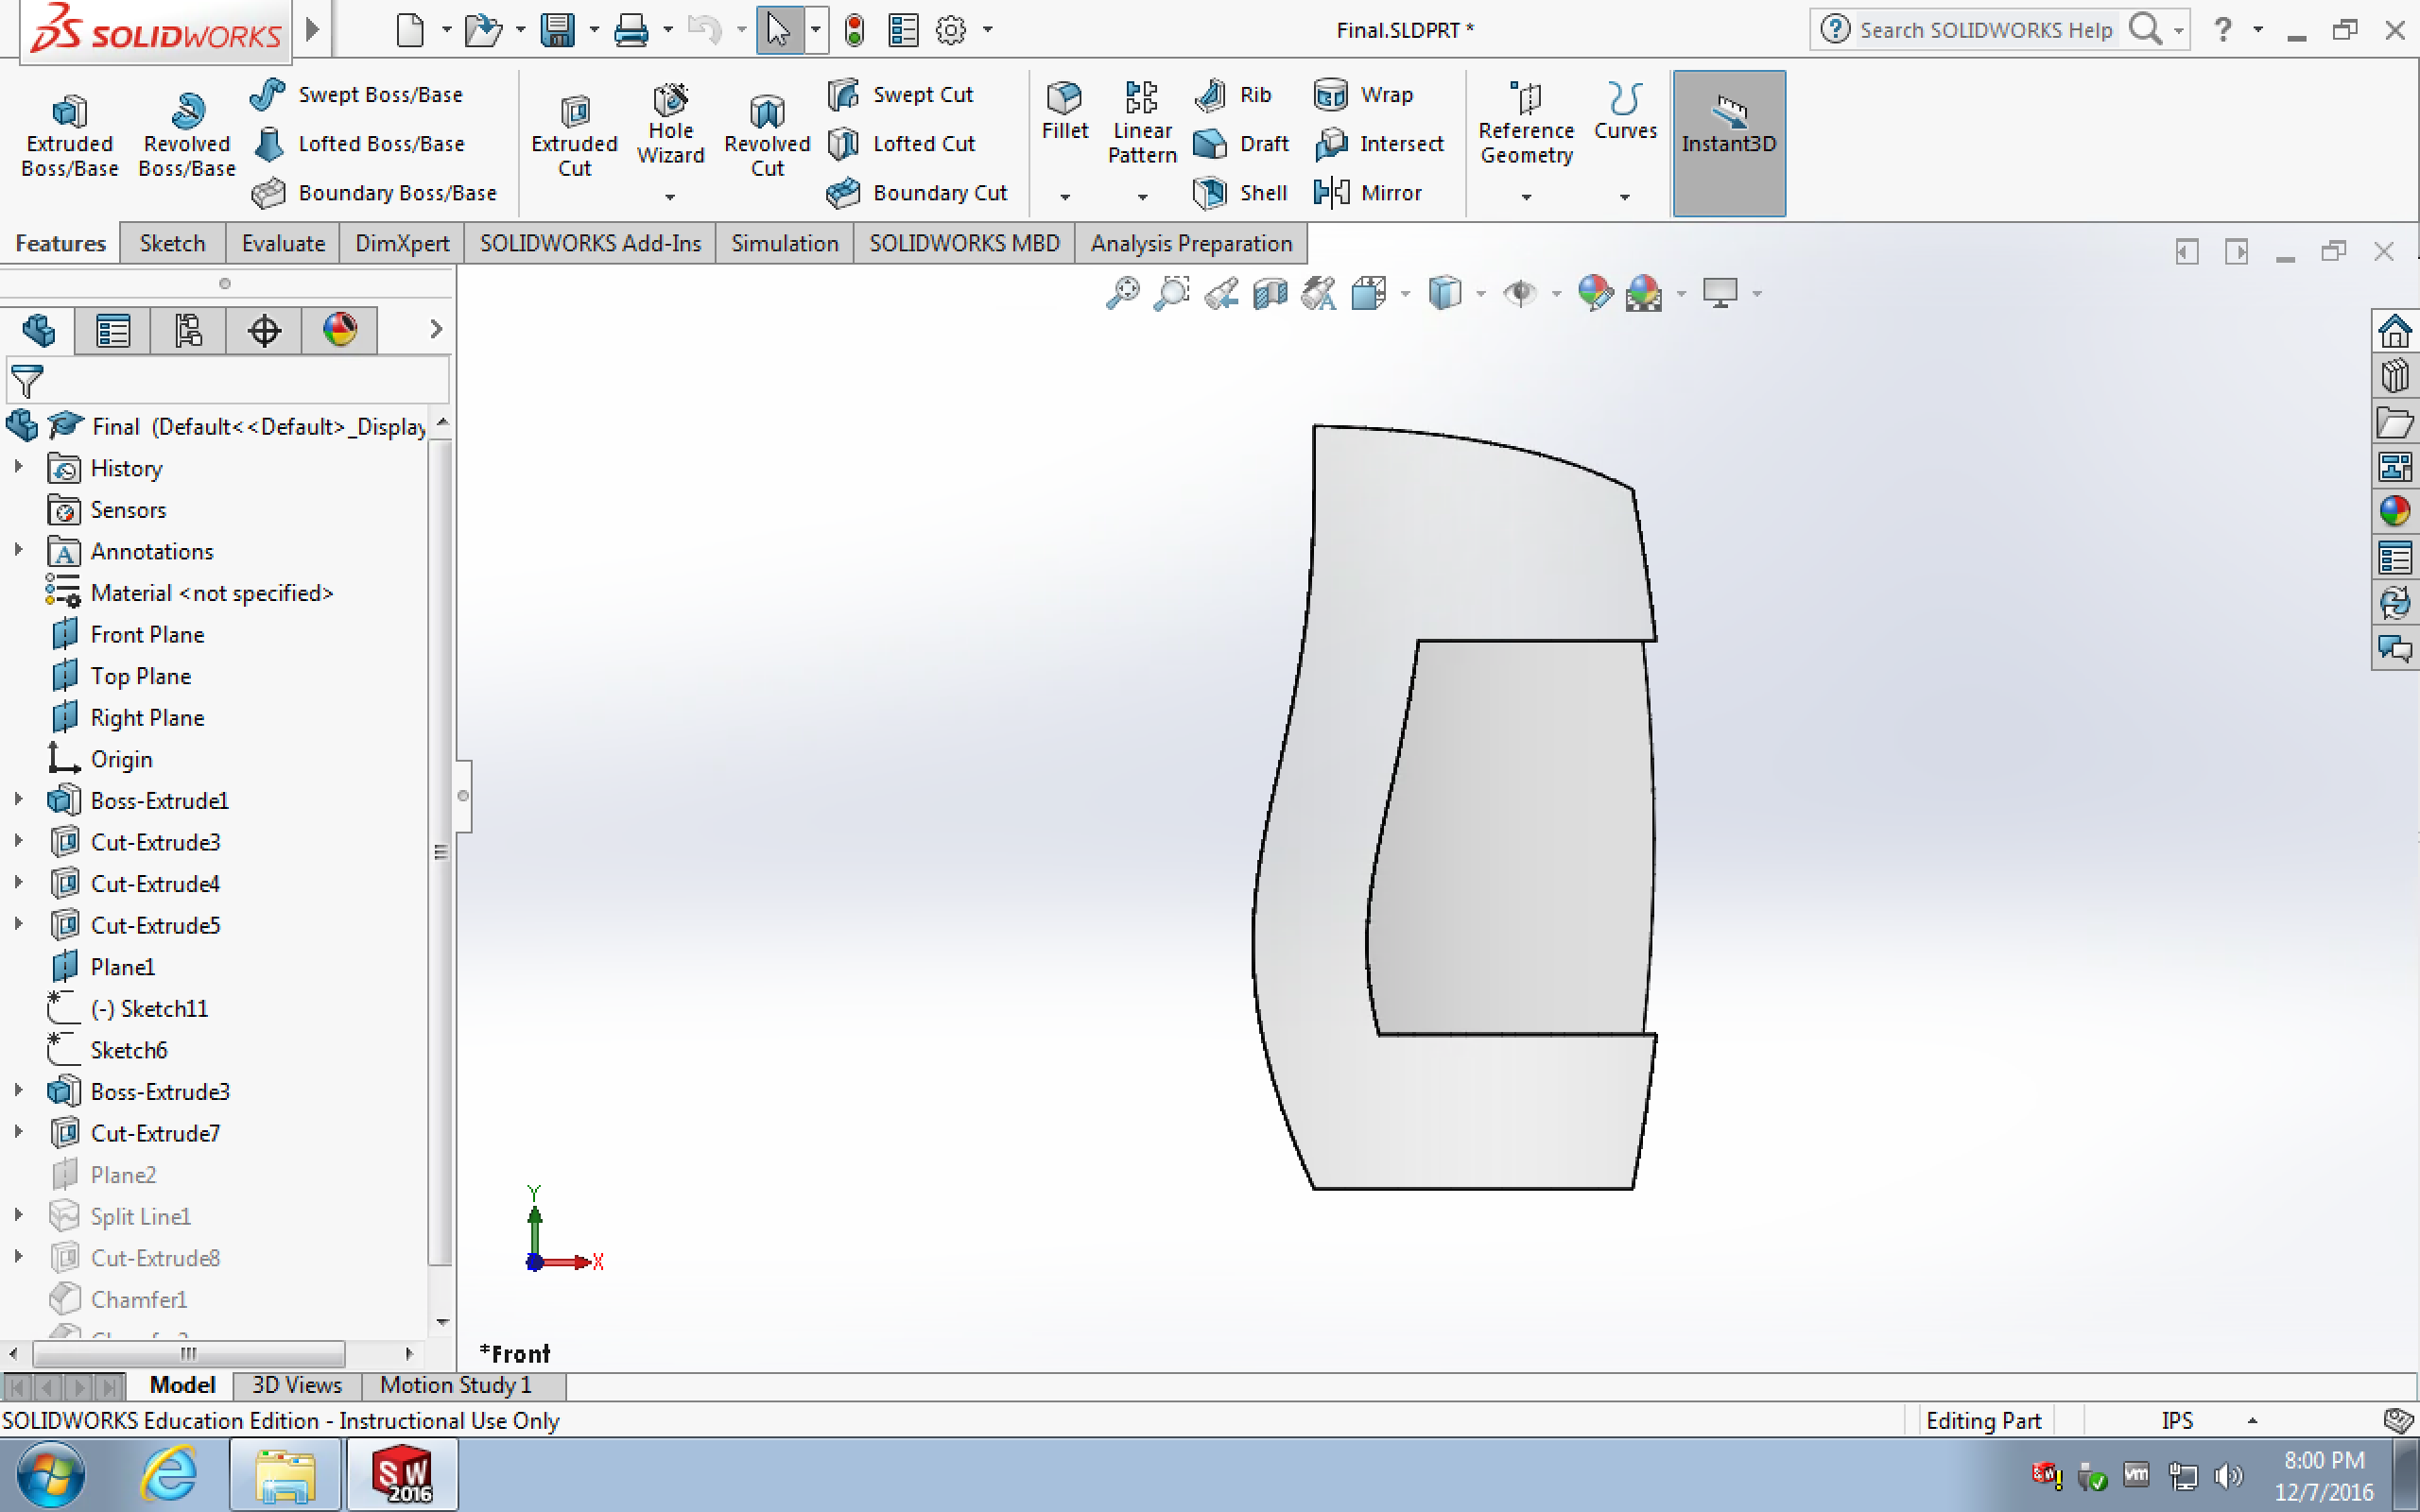Toggle the Hide/Show Items eye icon
Screen dimensions: 2420x1512
(1520, 293)
